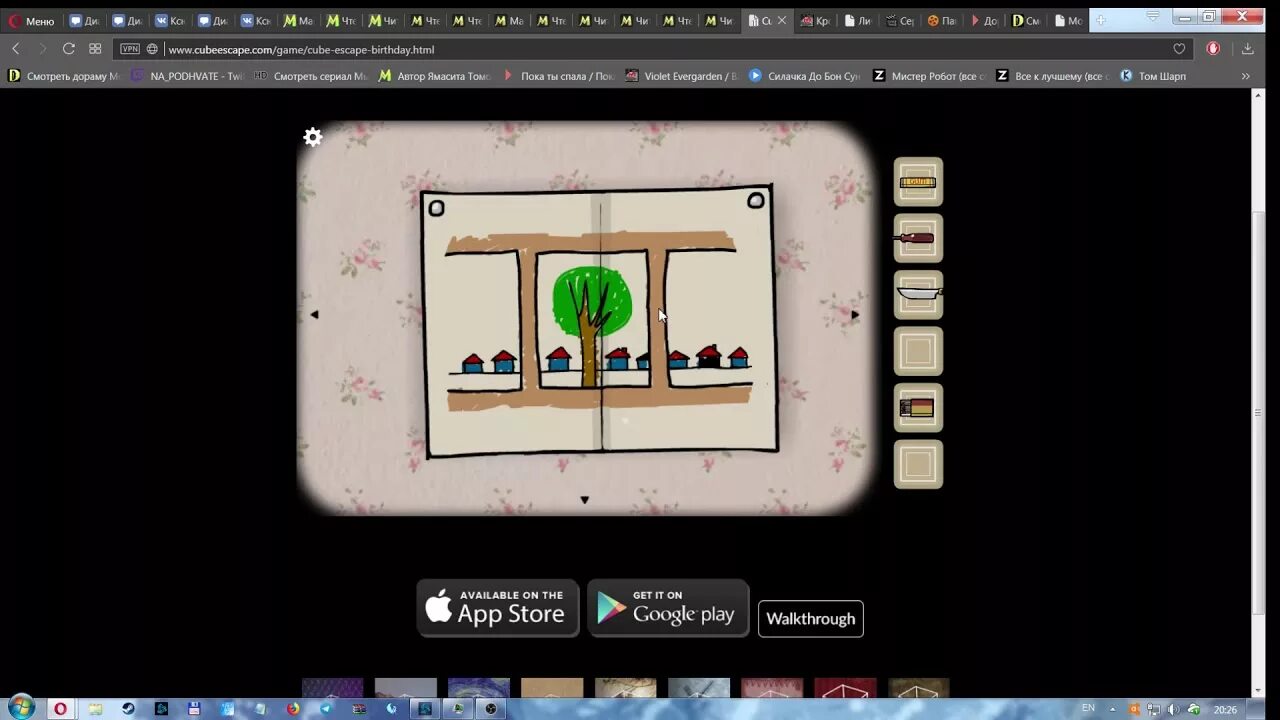
Task: Open 'Силачка До Бон Сун' bookmark
Action: (x=806, y=76)
